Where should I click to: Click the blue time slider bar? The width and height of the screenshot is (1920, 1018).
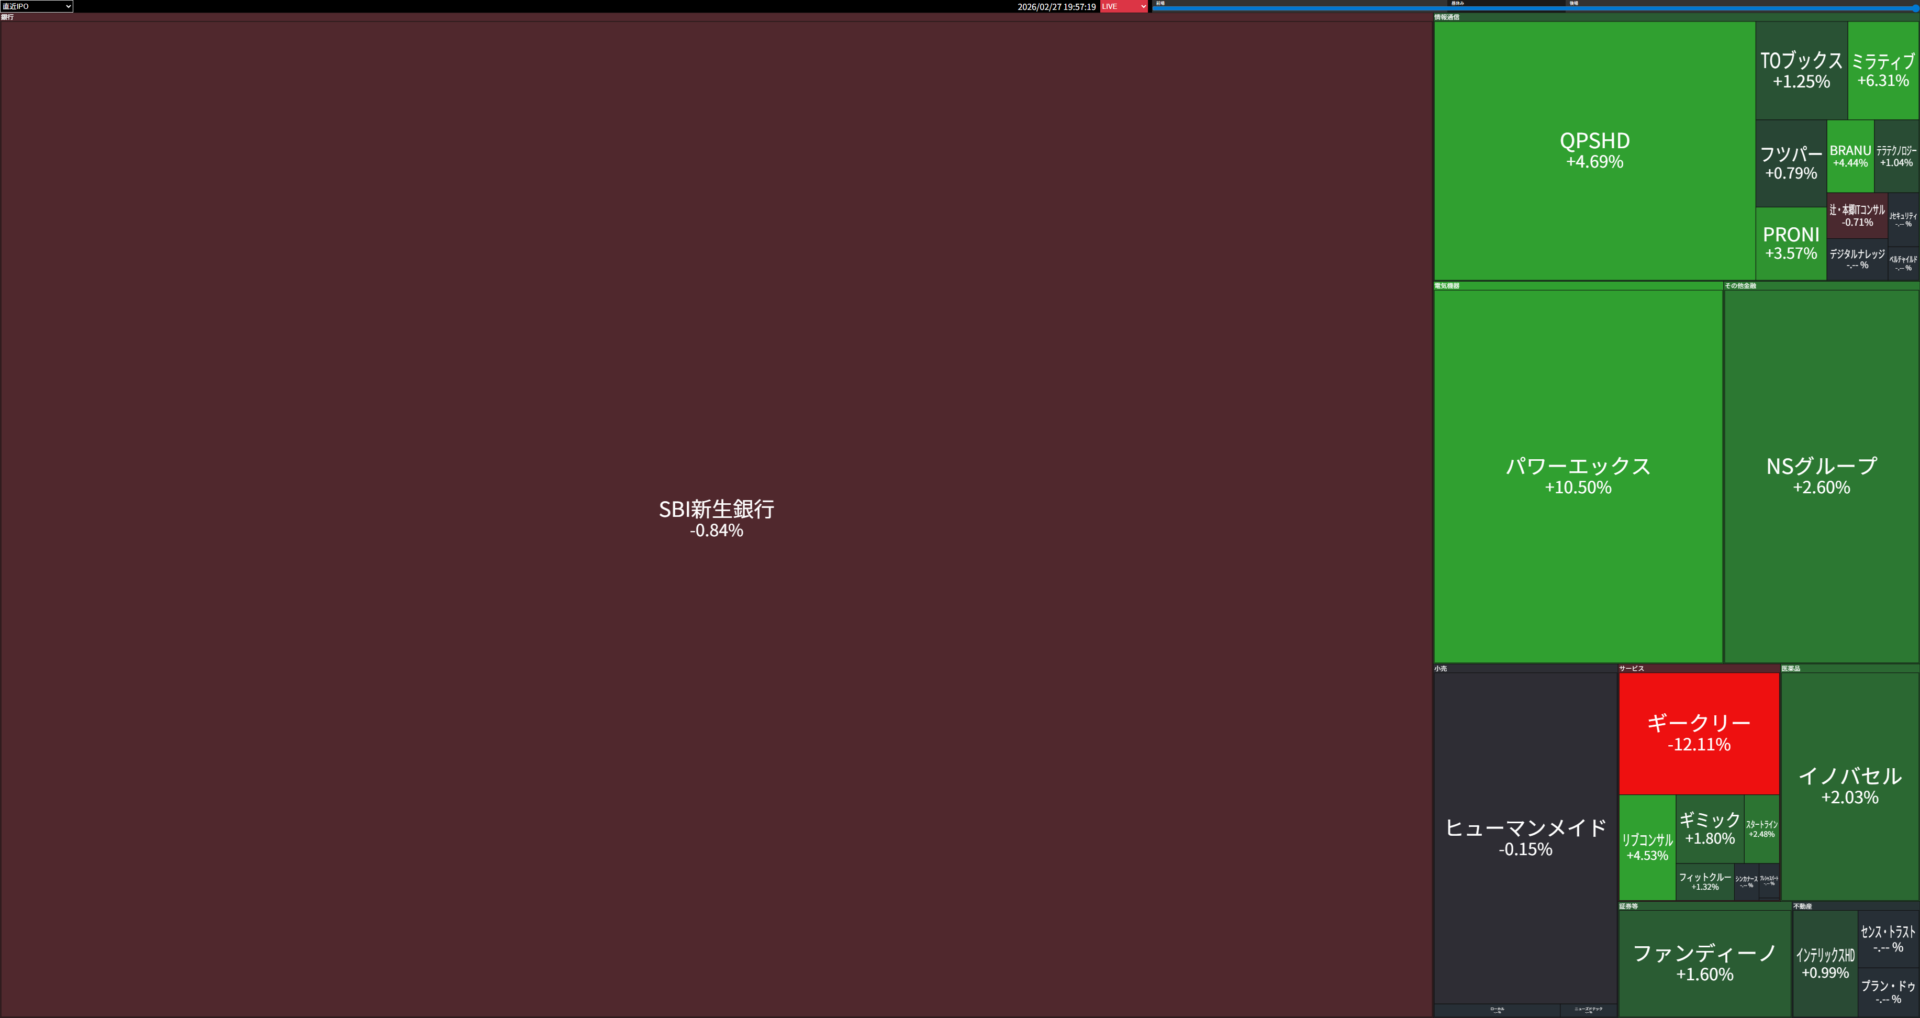point(1535,8)
